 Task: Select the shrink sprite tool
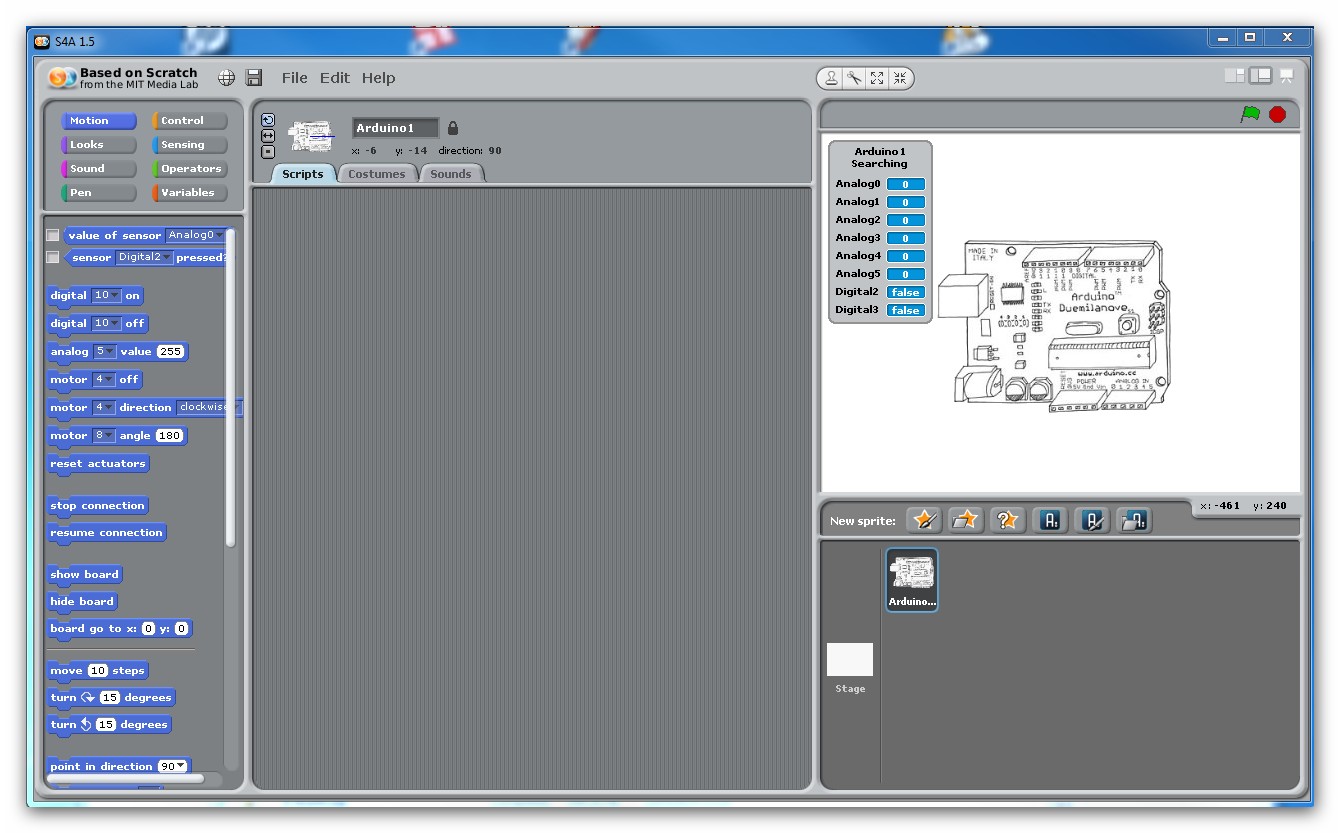point(900,78)
